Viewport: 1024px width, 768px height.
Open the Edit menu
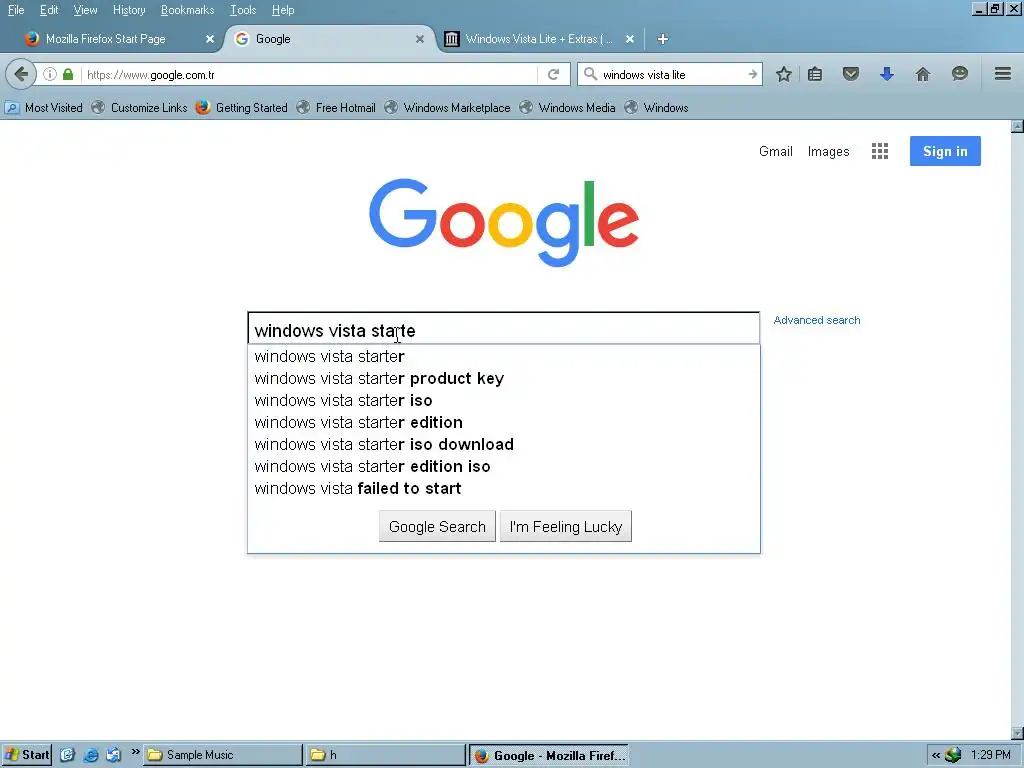(x=49, y=10)
